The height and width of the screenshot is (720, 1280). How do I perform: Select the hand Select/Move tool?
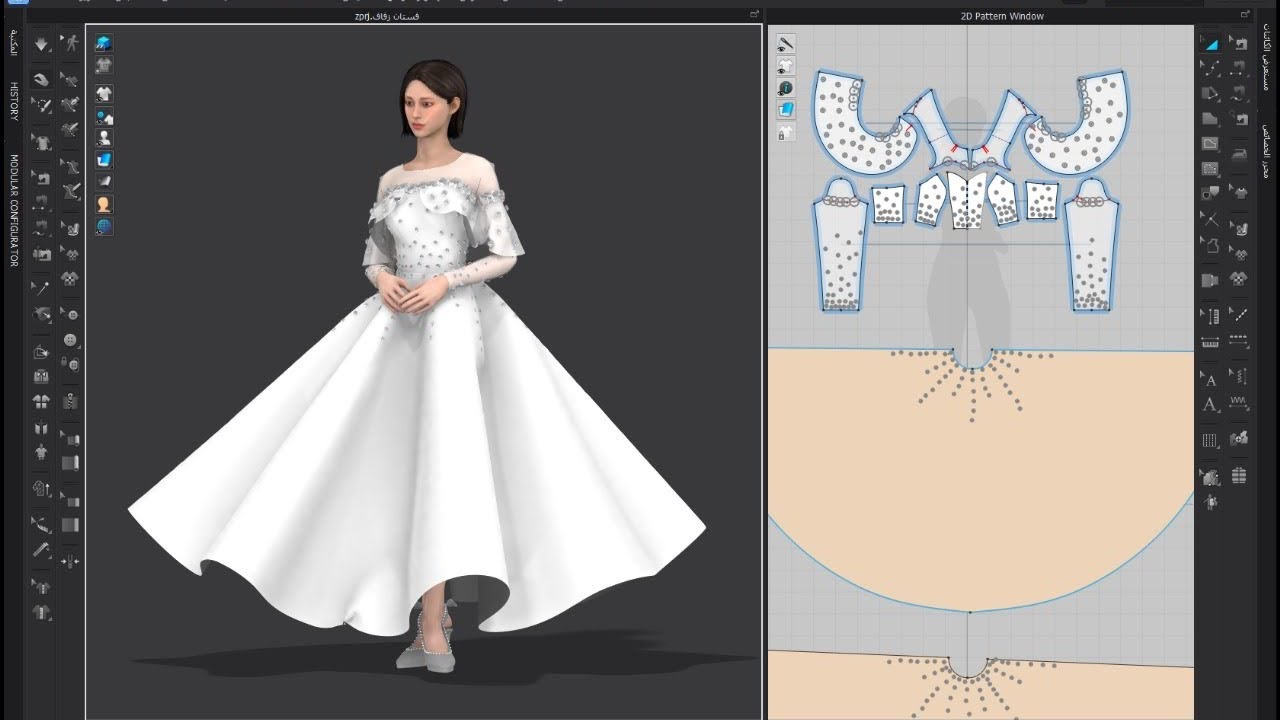pos(41,80)
